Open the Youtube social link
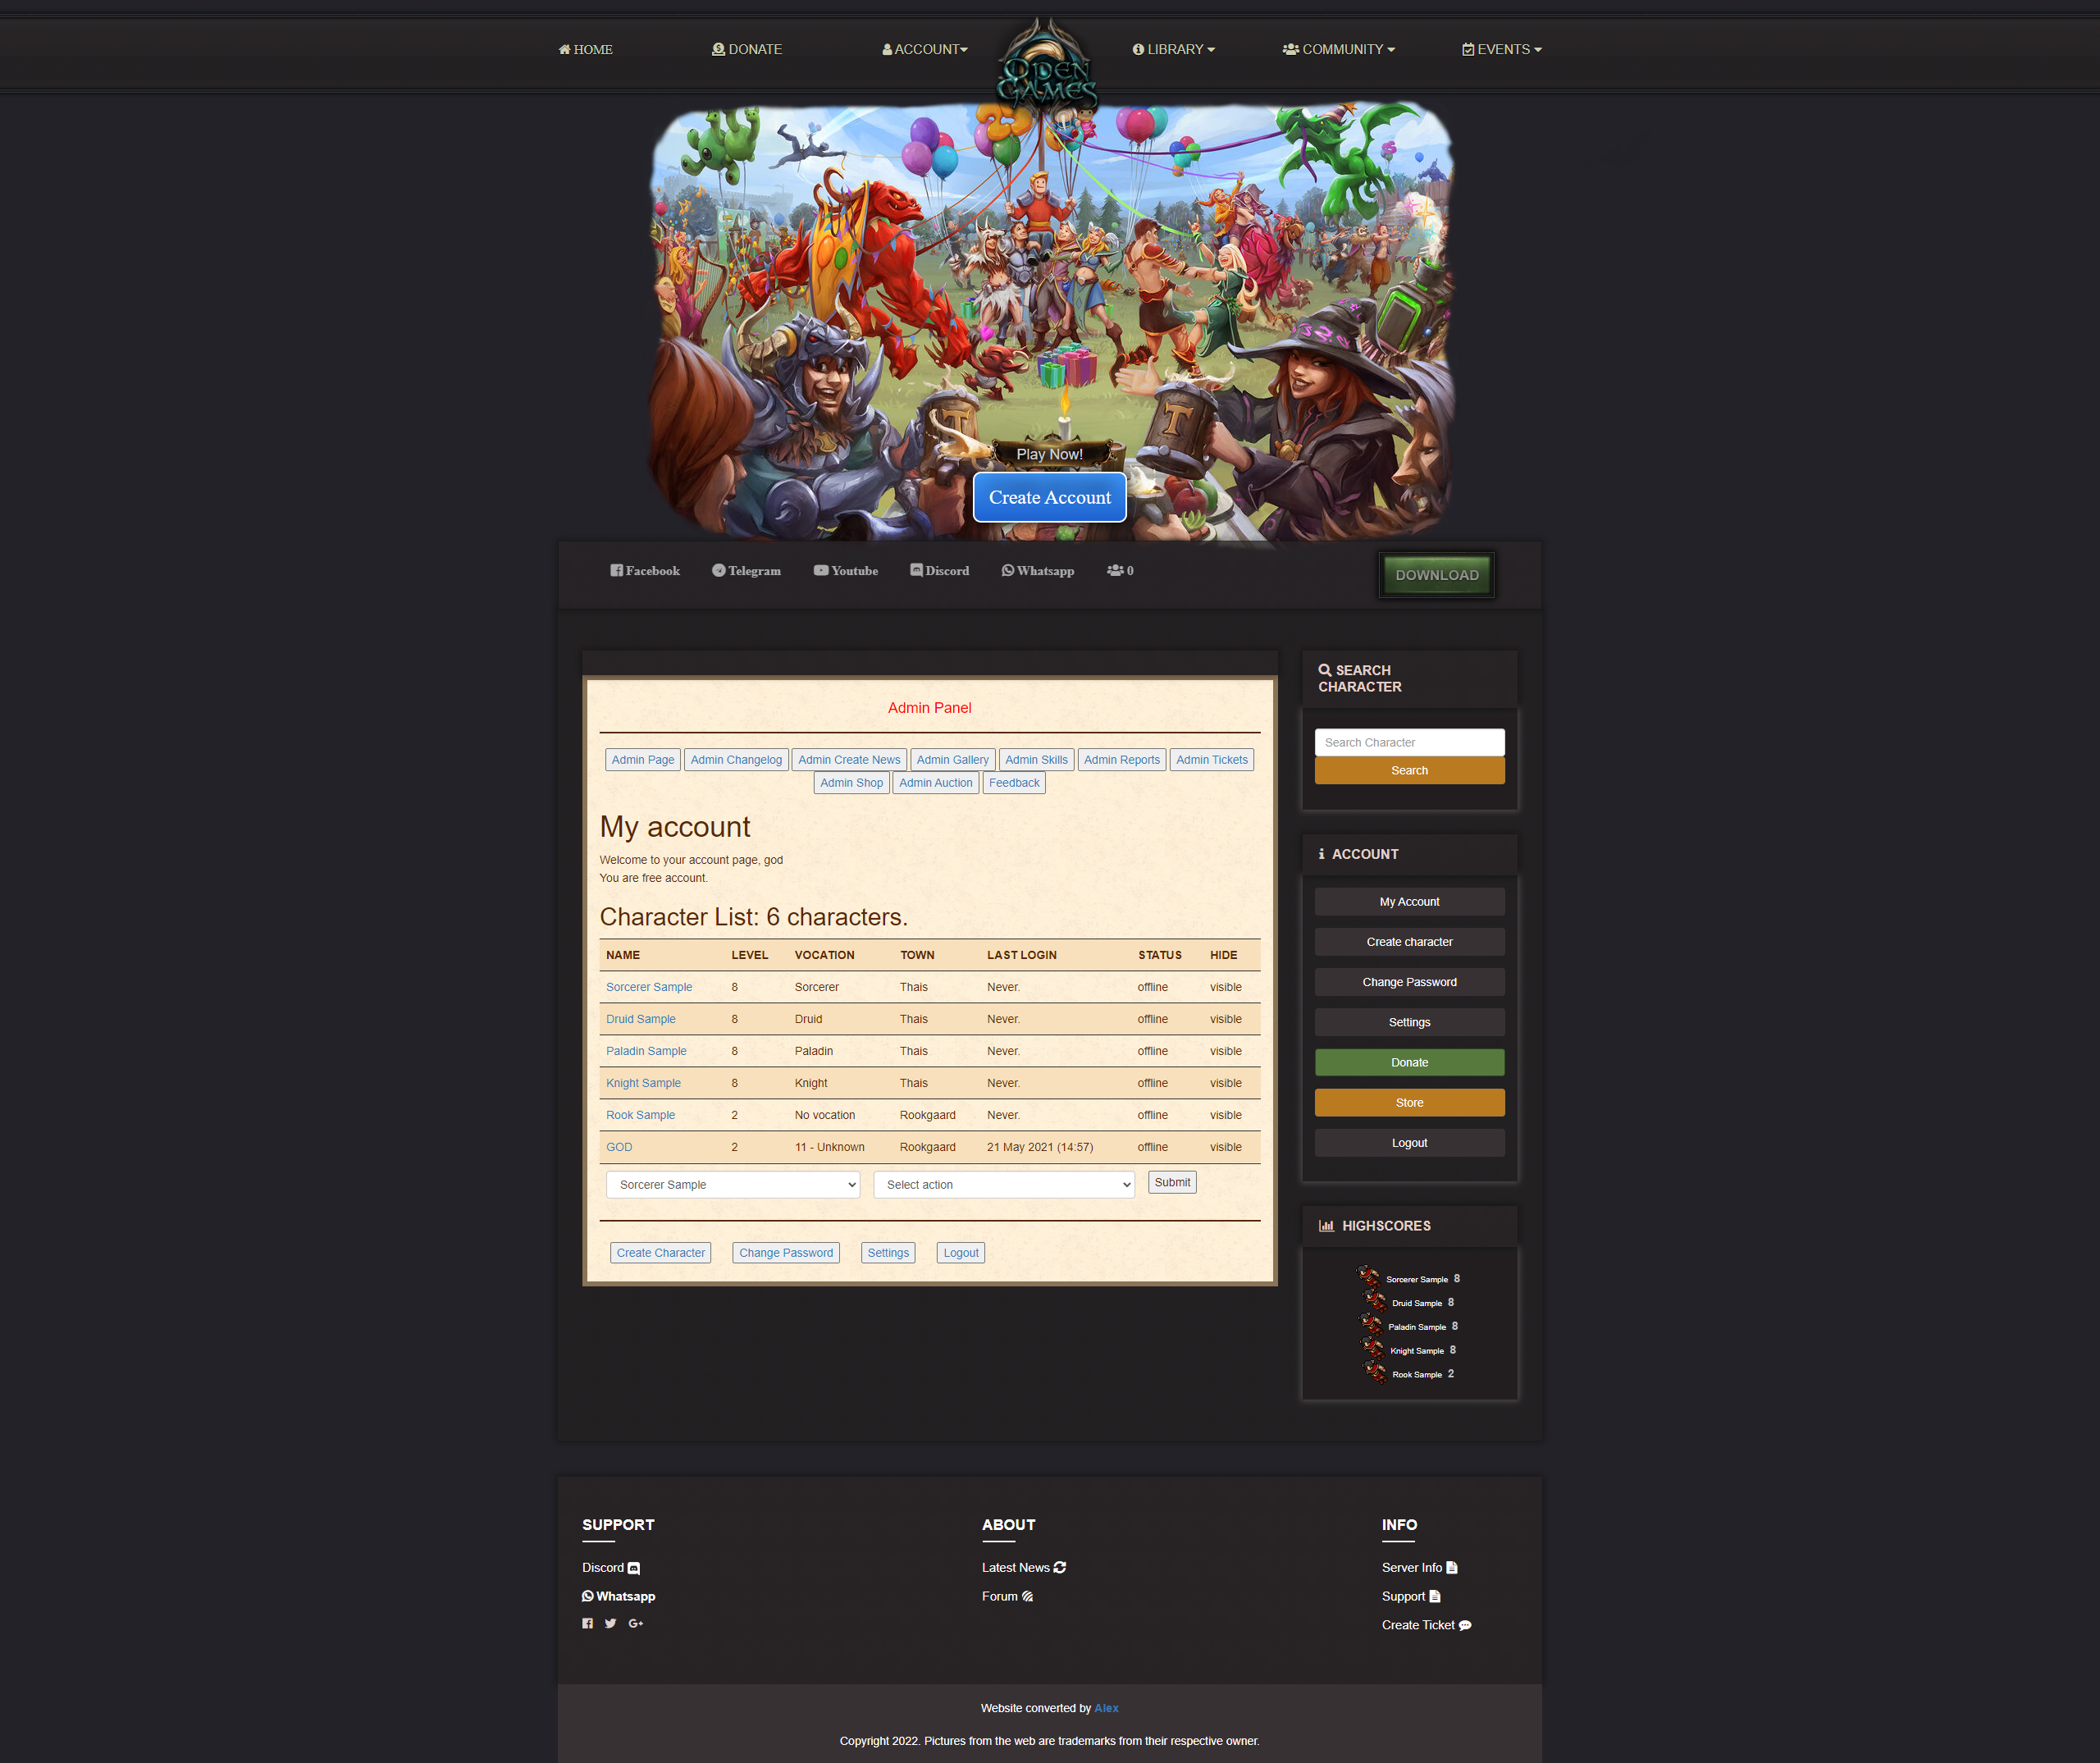The height and width of the screenshot is (1763, 2100). 846,571
